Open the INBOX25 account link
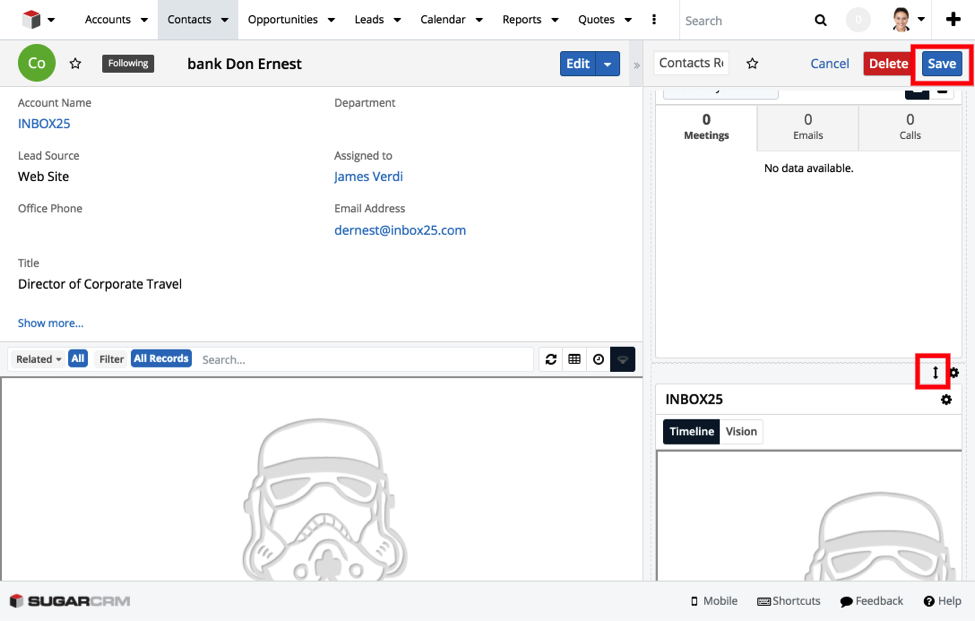The height and width of the screenshot is (621, 975). [x=44, y=124]
